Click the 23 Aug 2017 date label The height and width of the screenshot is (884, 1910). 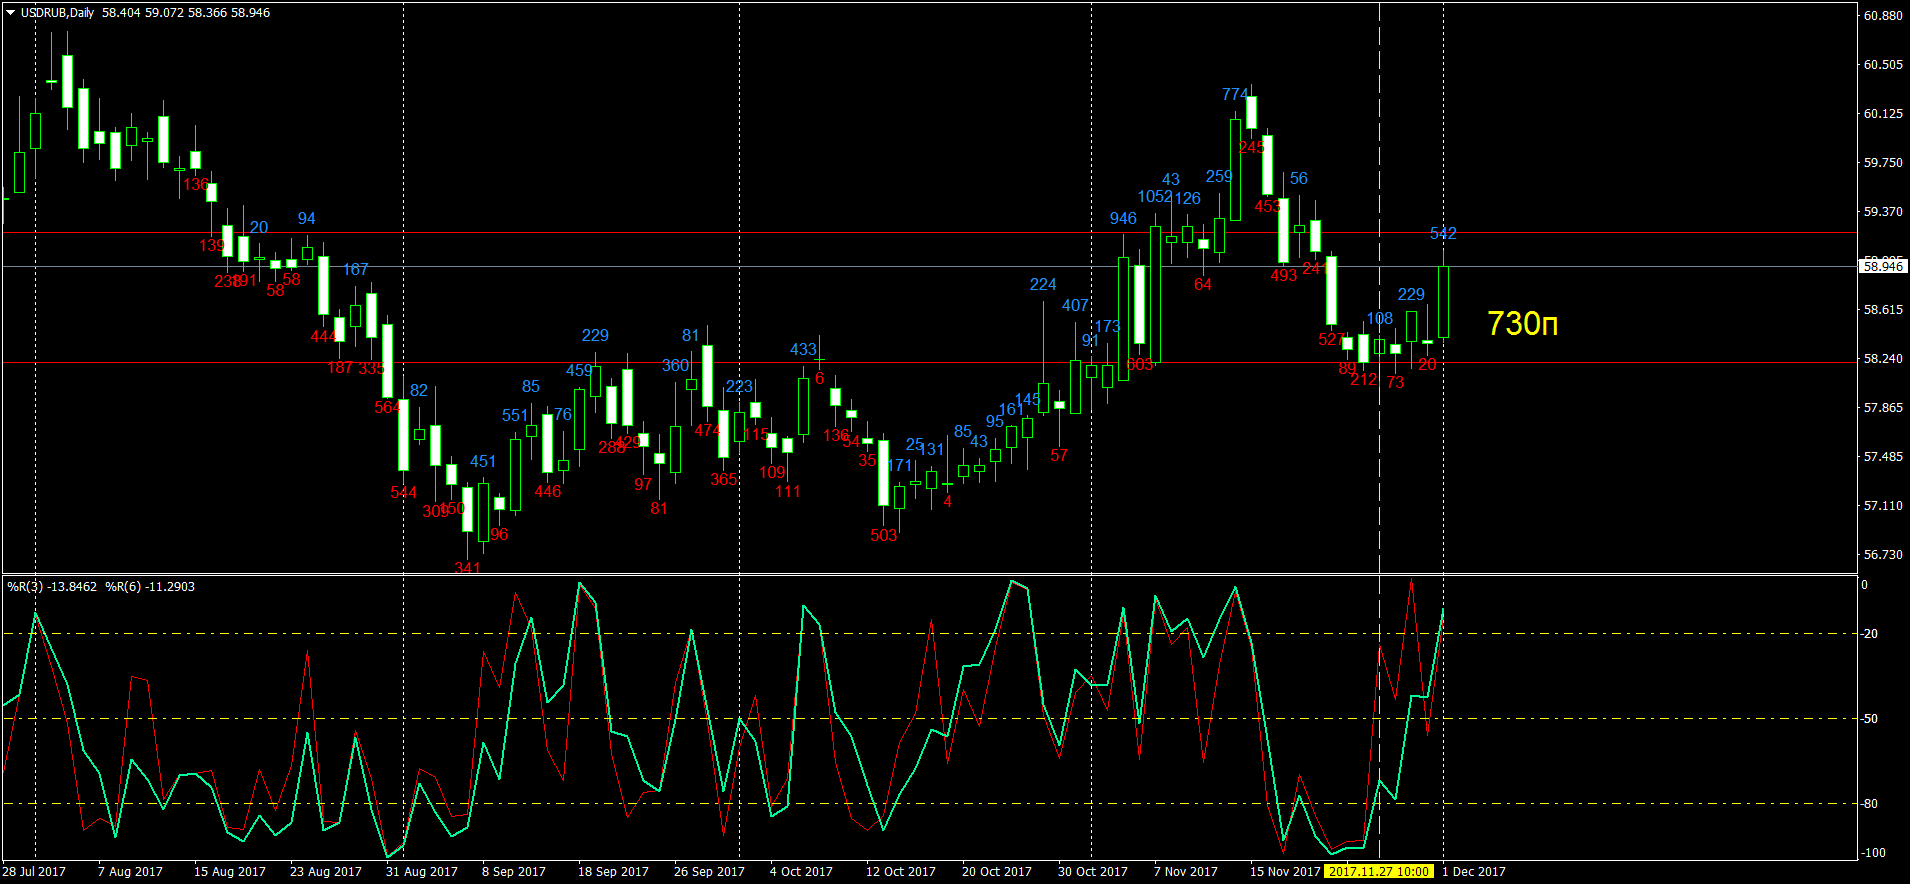coord(326,872)
